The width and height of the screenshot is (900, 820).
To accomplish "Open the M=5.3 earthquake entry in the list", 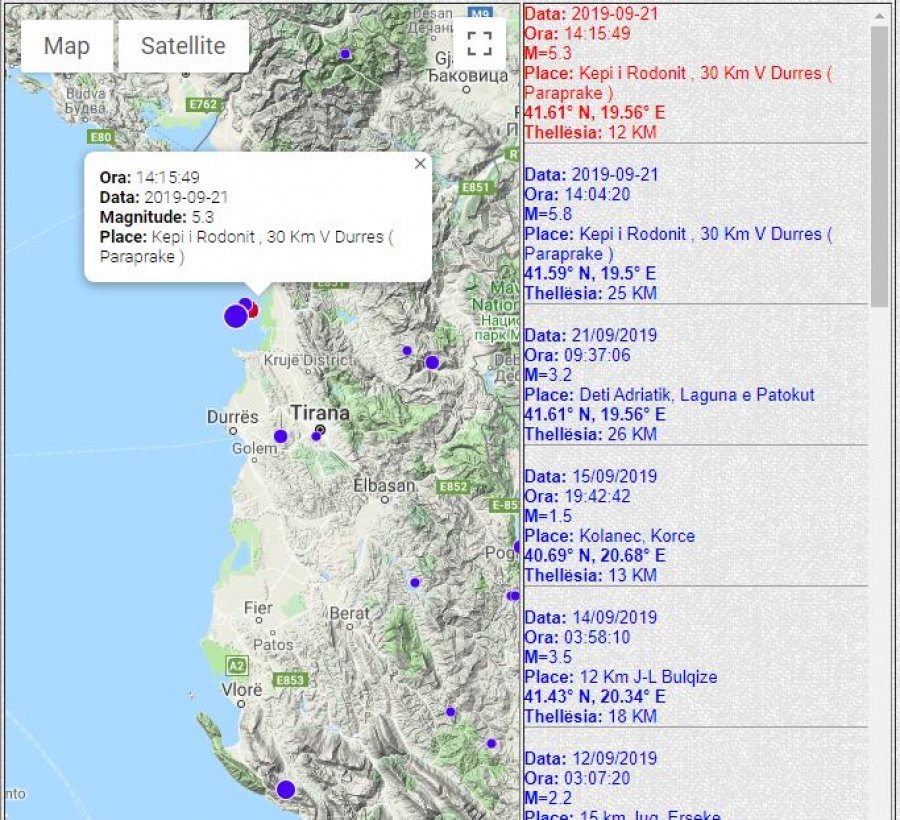I will 695,73.
